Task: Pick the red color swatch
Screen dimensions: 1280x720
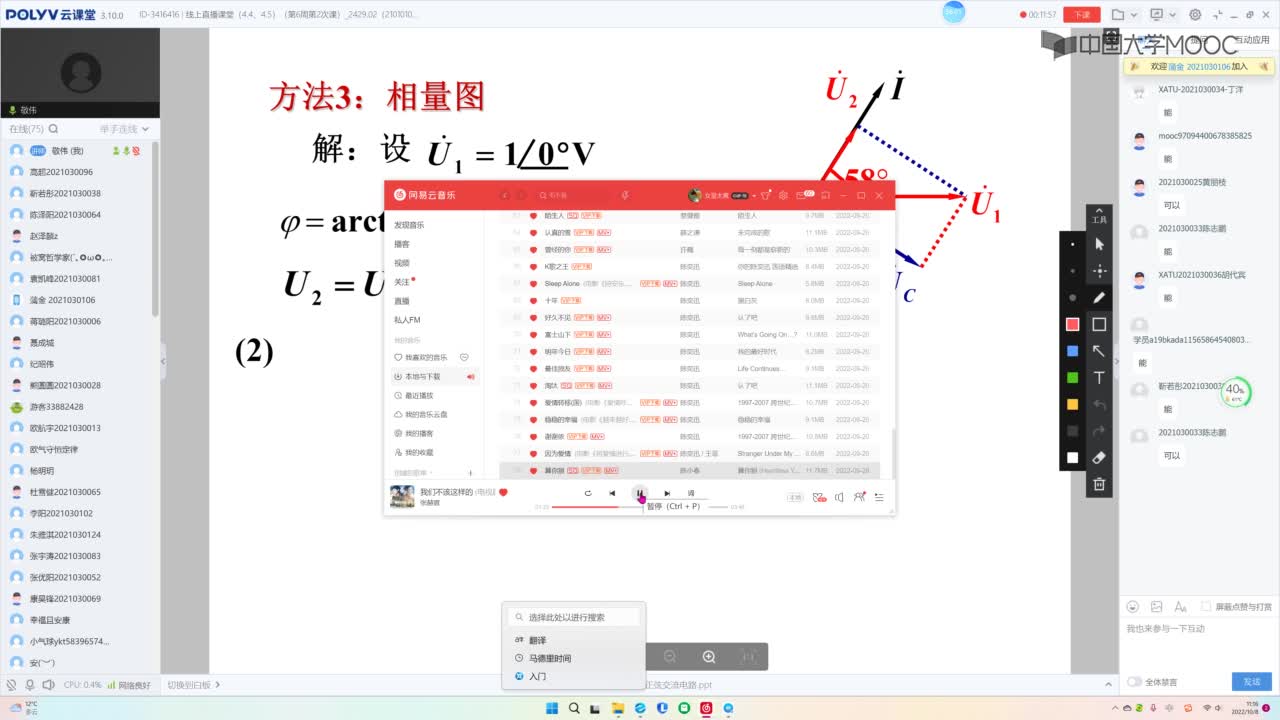Action: click(1073, 324)
